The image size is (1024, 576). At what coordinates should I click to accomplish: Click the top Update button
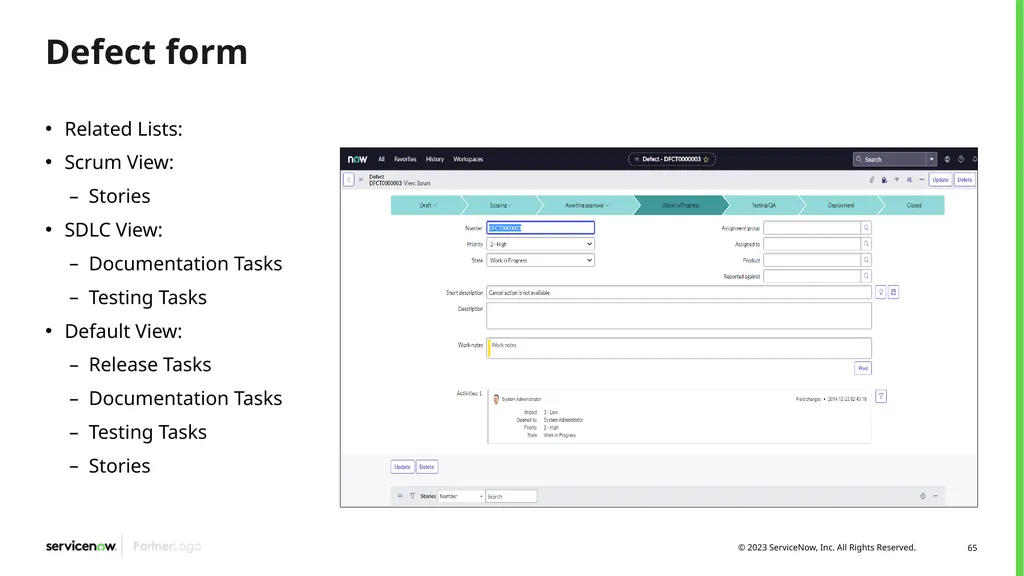click(x=940, y=180)
